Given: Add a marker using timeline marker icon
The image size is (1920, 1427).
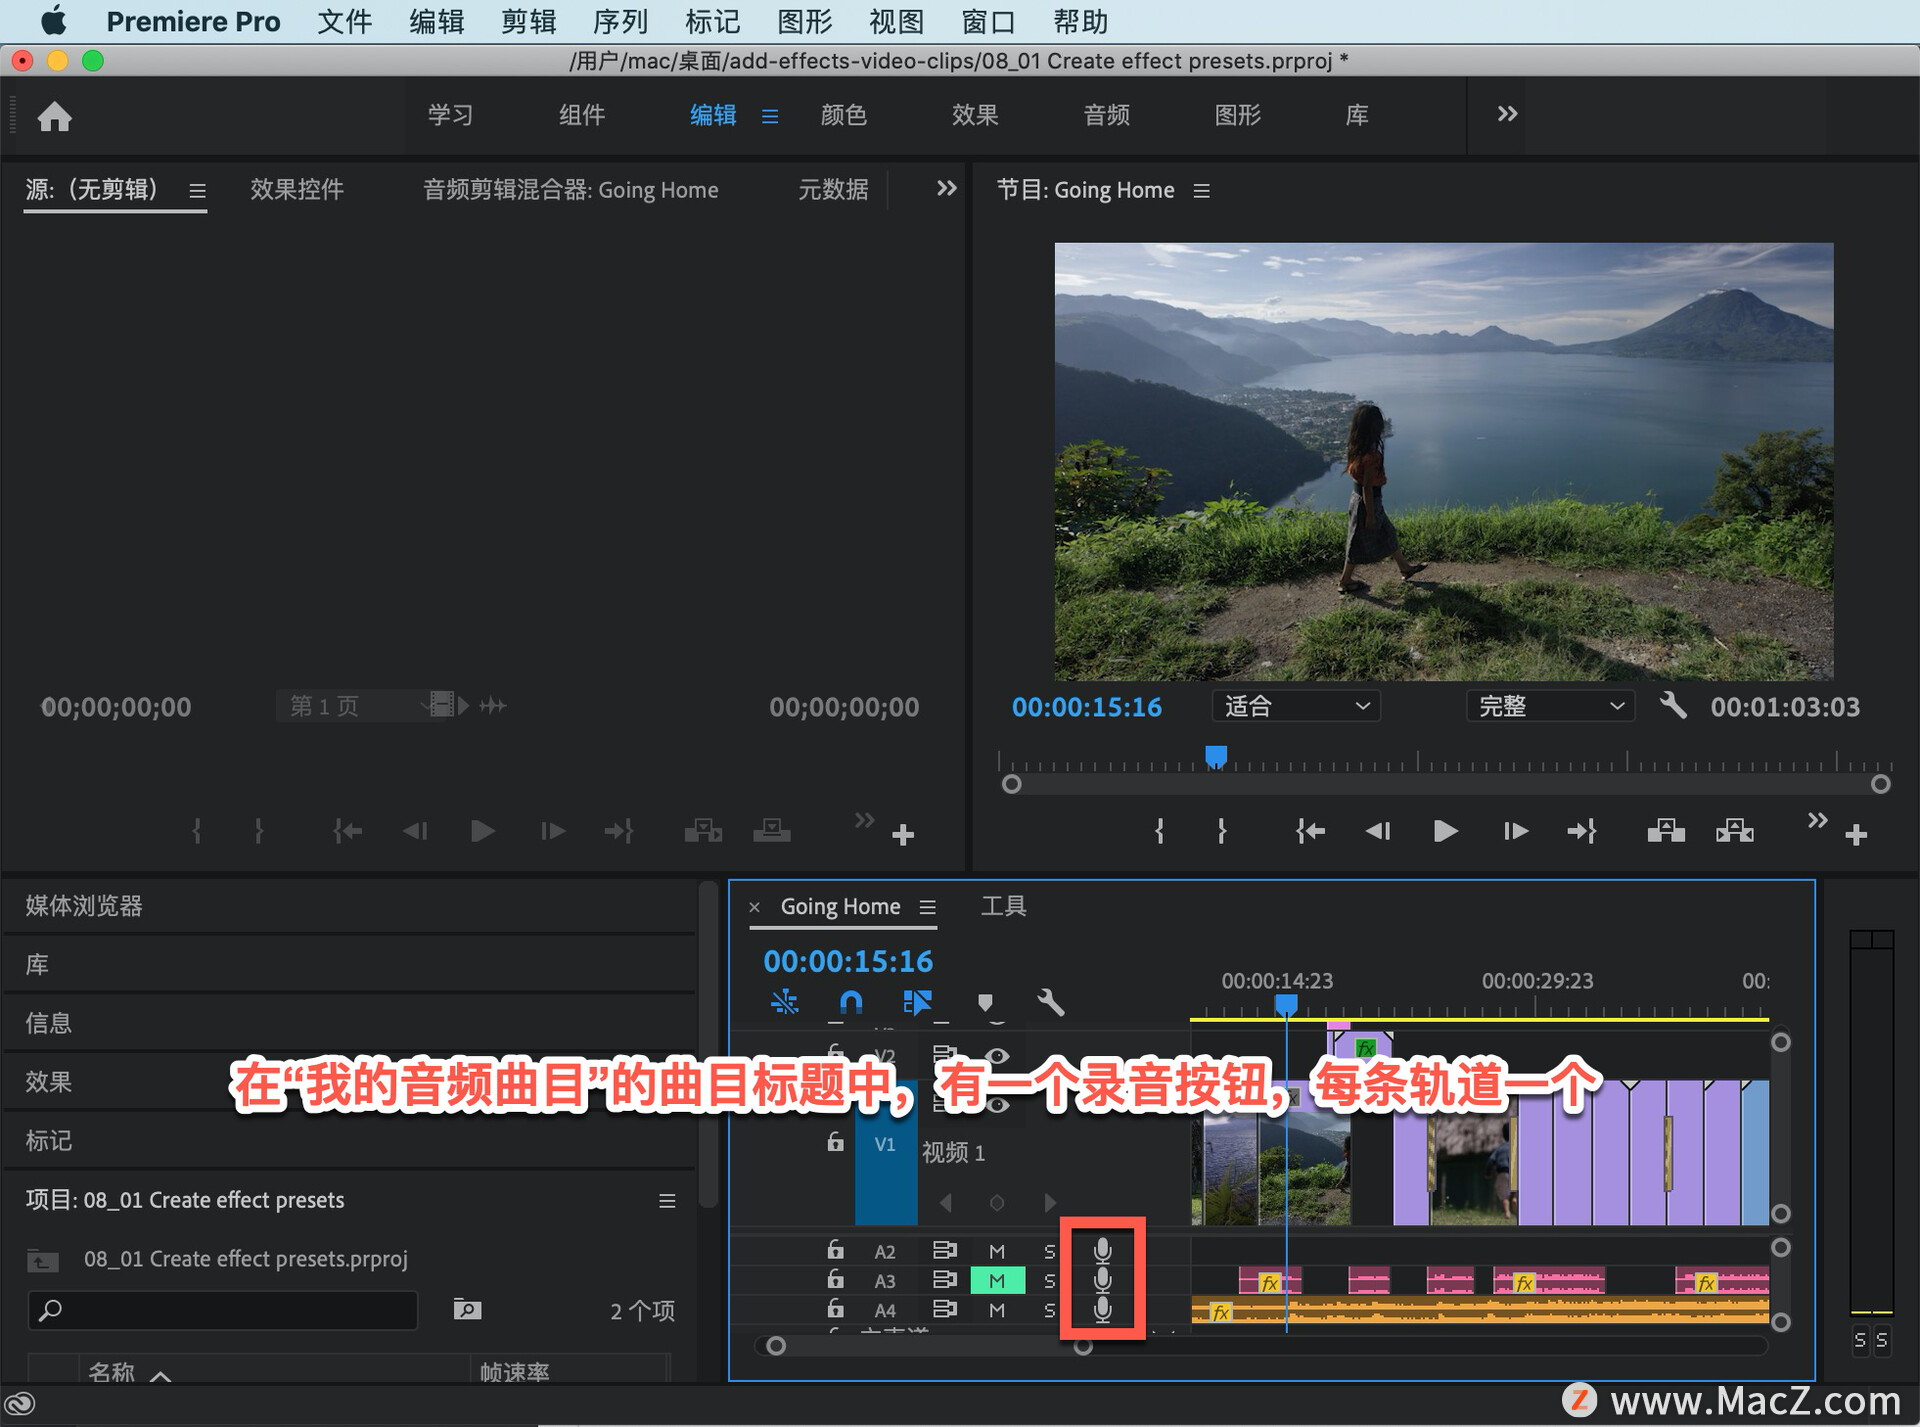Looking at the screenshot, I should click(985, 1002).
